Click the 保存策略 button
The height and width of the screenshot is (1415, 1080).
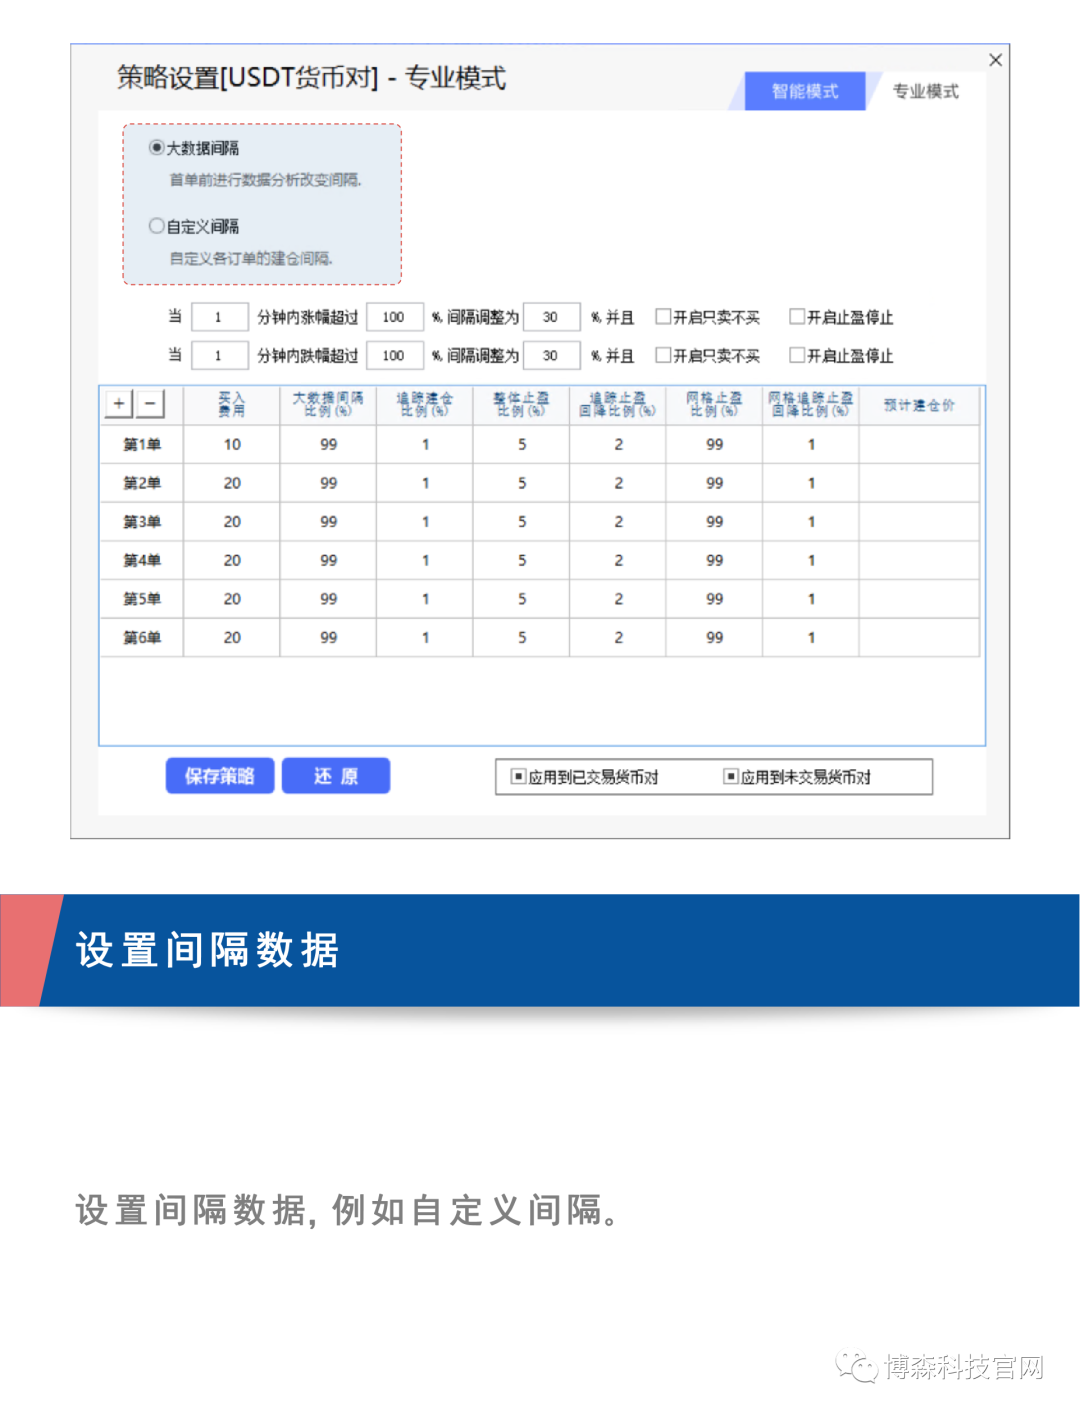coord(220,776)
